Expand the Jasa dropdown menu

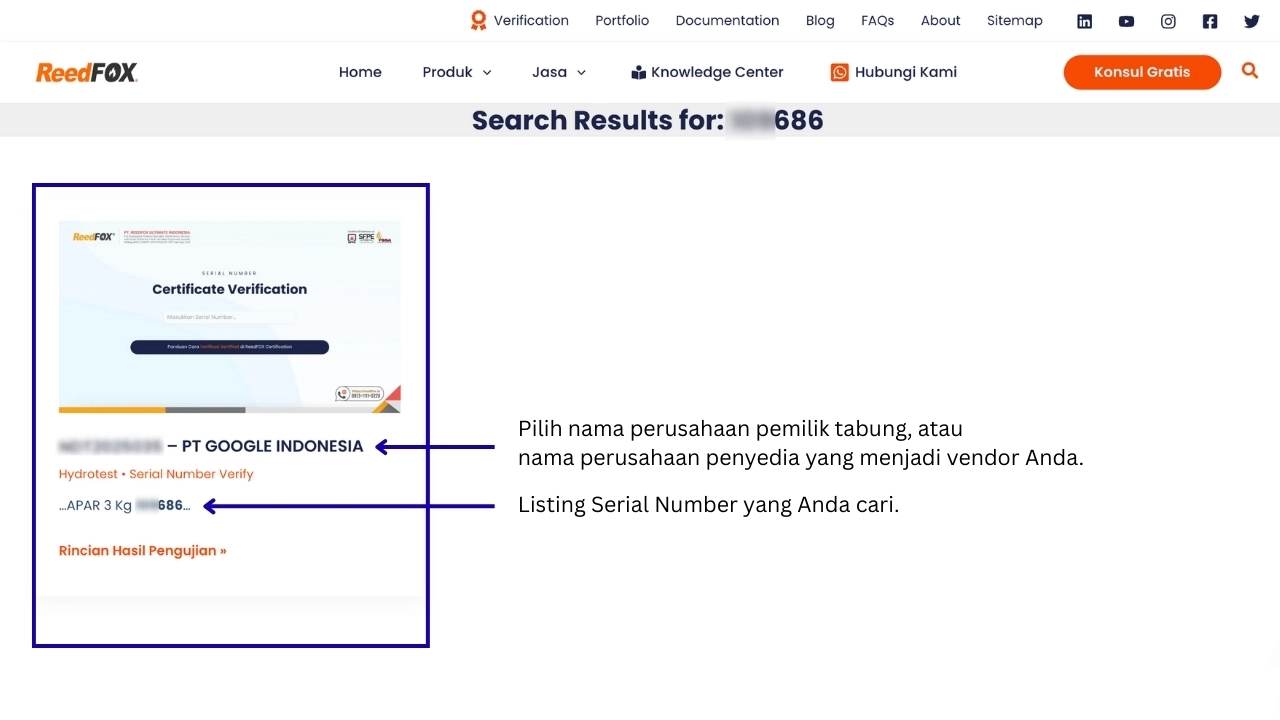tap(559, 72)
